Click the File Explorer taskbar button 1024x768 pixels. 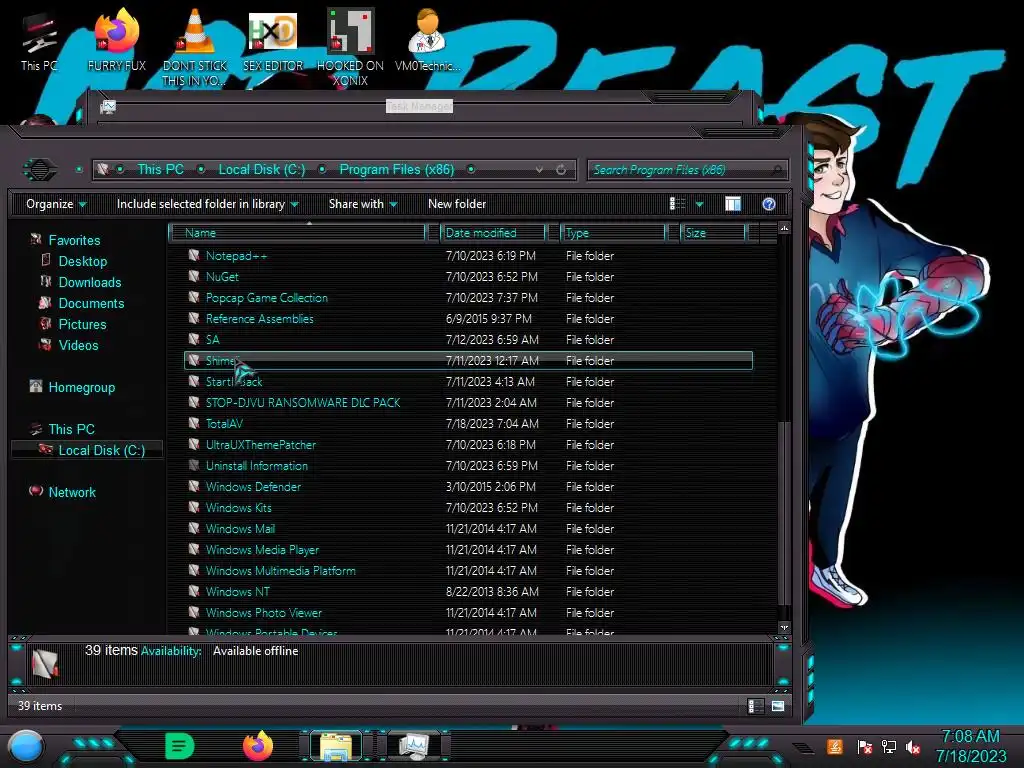[336, 746]
